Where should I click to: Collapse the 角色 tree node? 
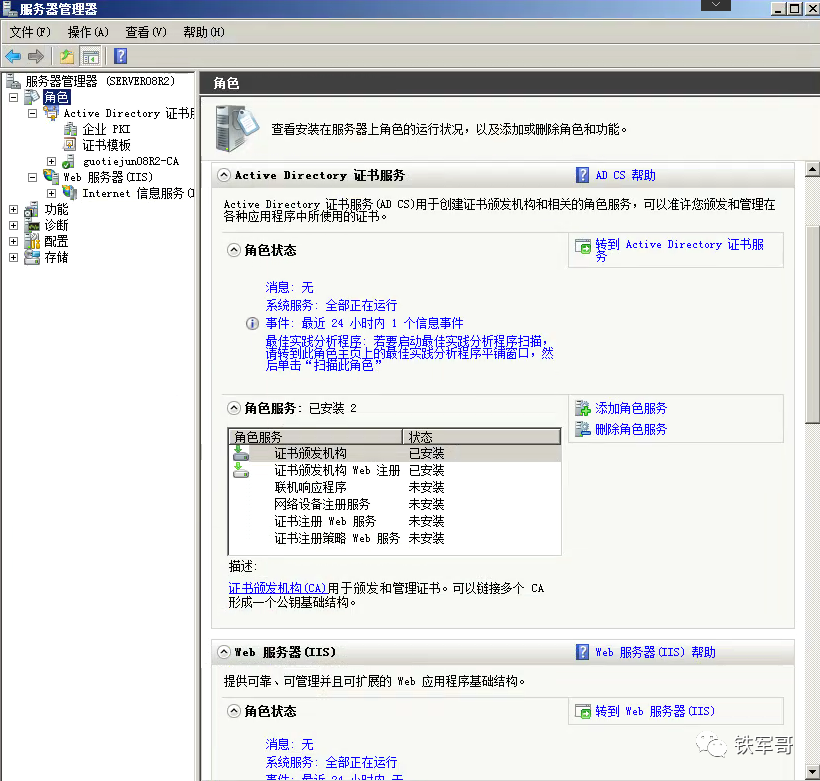coord(14,97)
